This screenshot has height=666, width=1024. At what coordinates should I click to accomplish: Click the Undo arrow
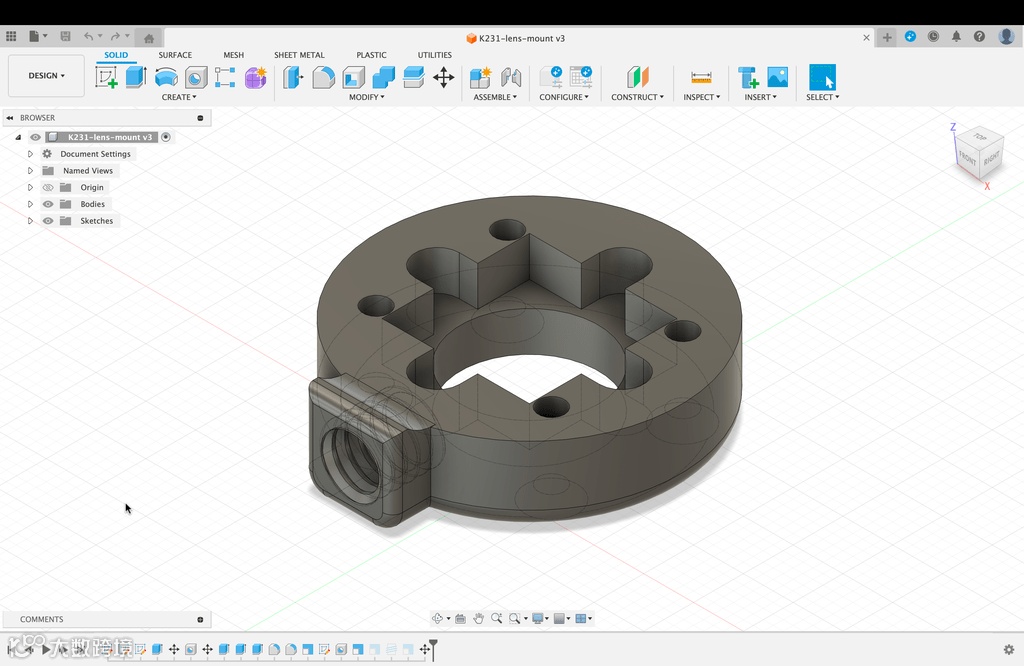[88, 37]
